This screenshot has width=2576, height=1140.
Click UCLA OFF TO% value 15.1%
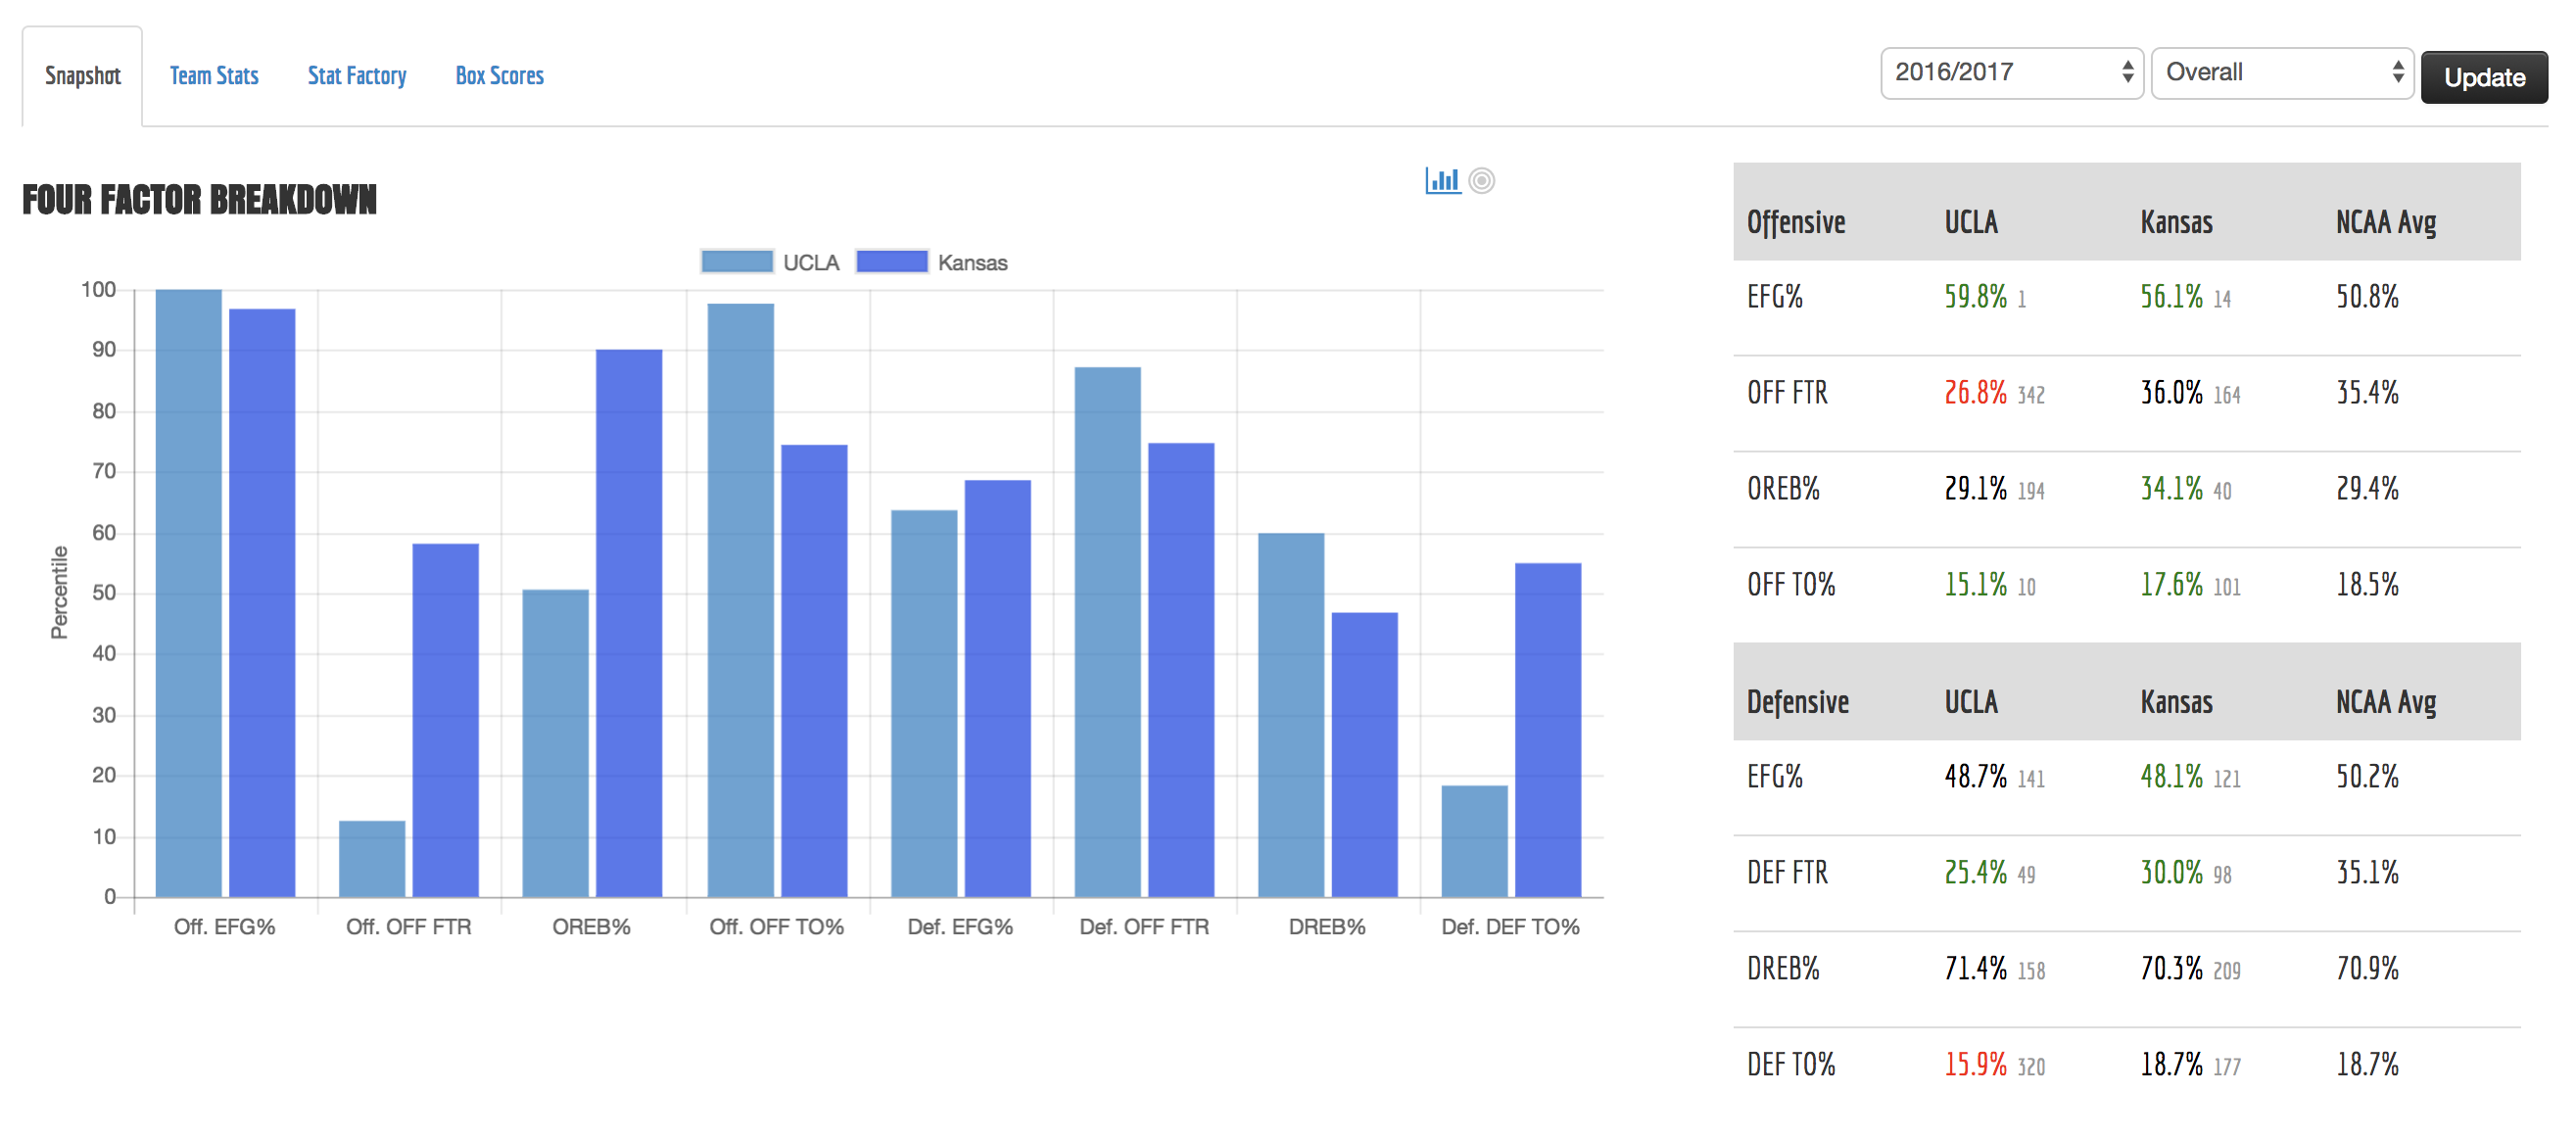[1975, 585]
